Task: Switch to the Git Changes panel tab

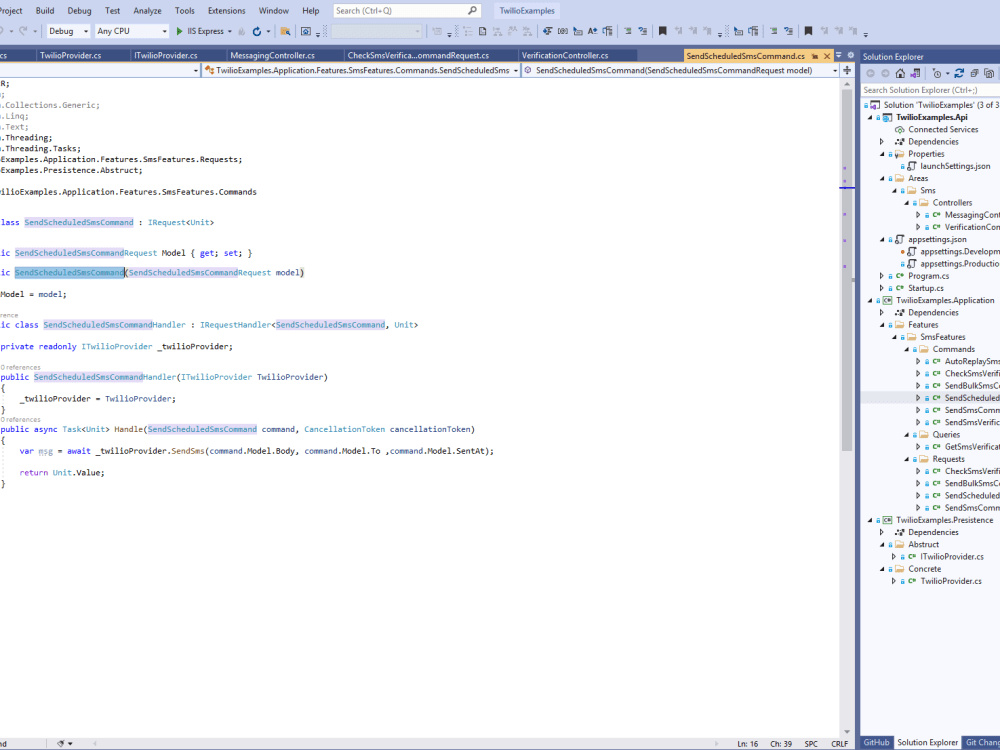Action: [x=981, y=742]
